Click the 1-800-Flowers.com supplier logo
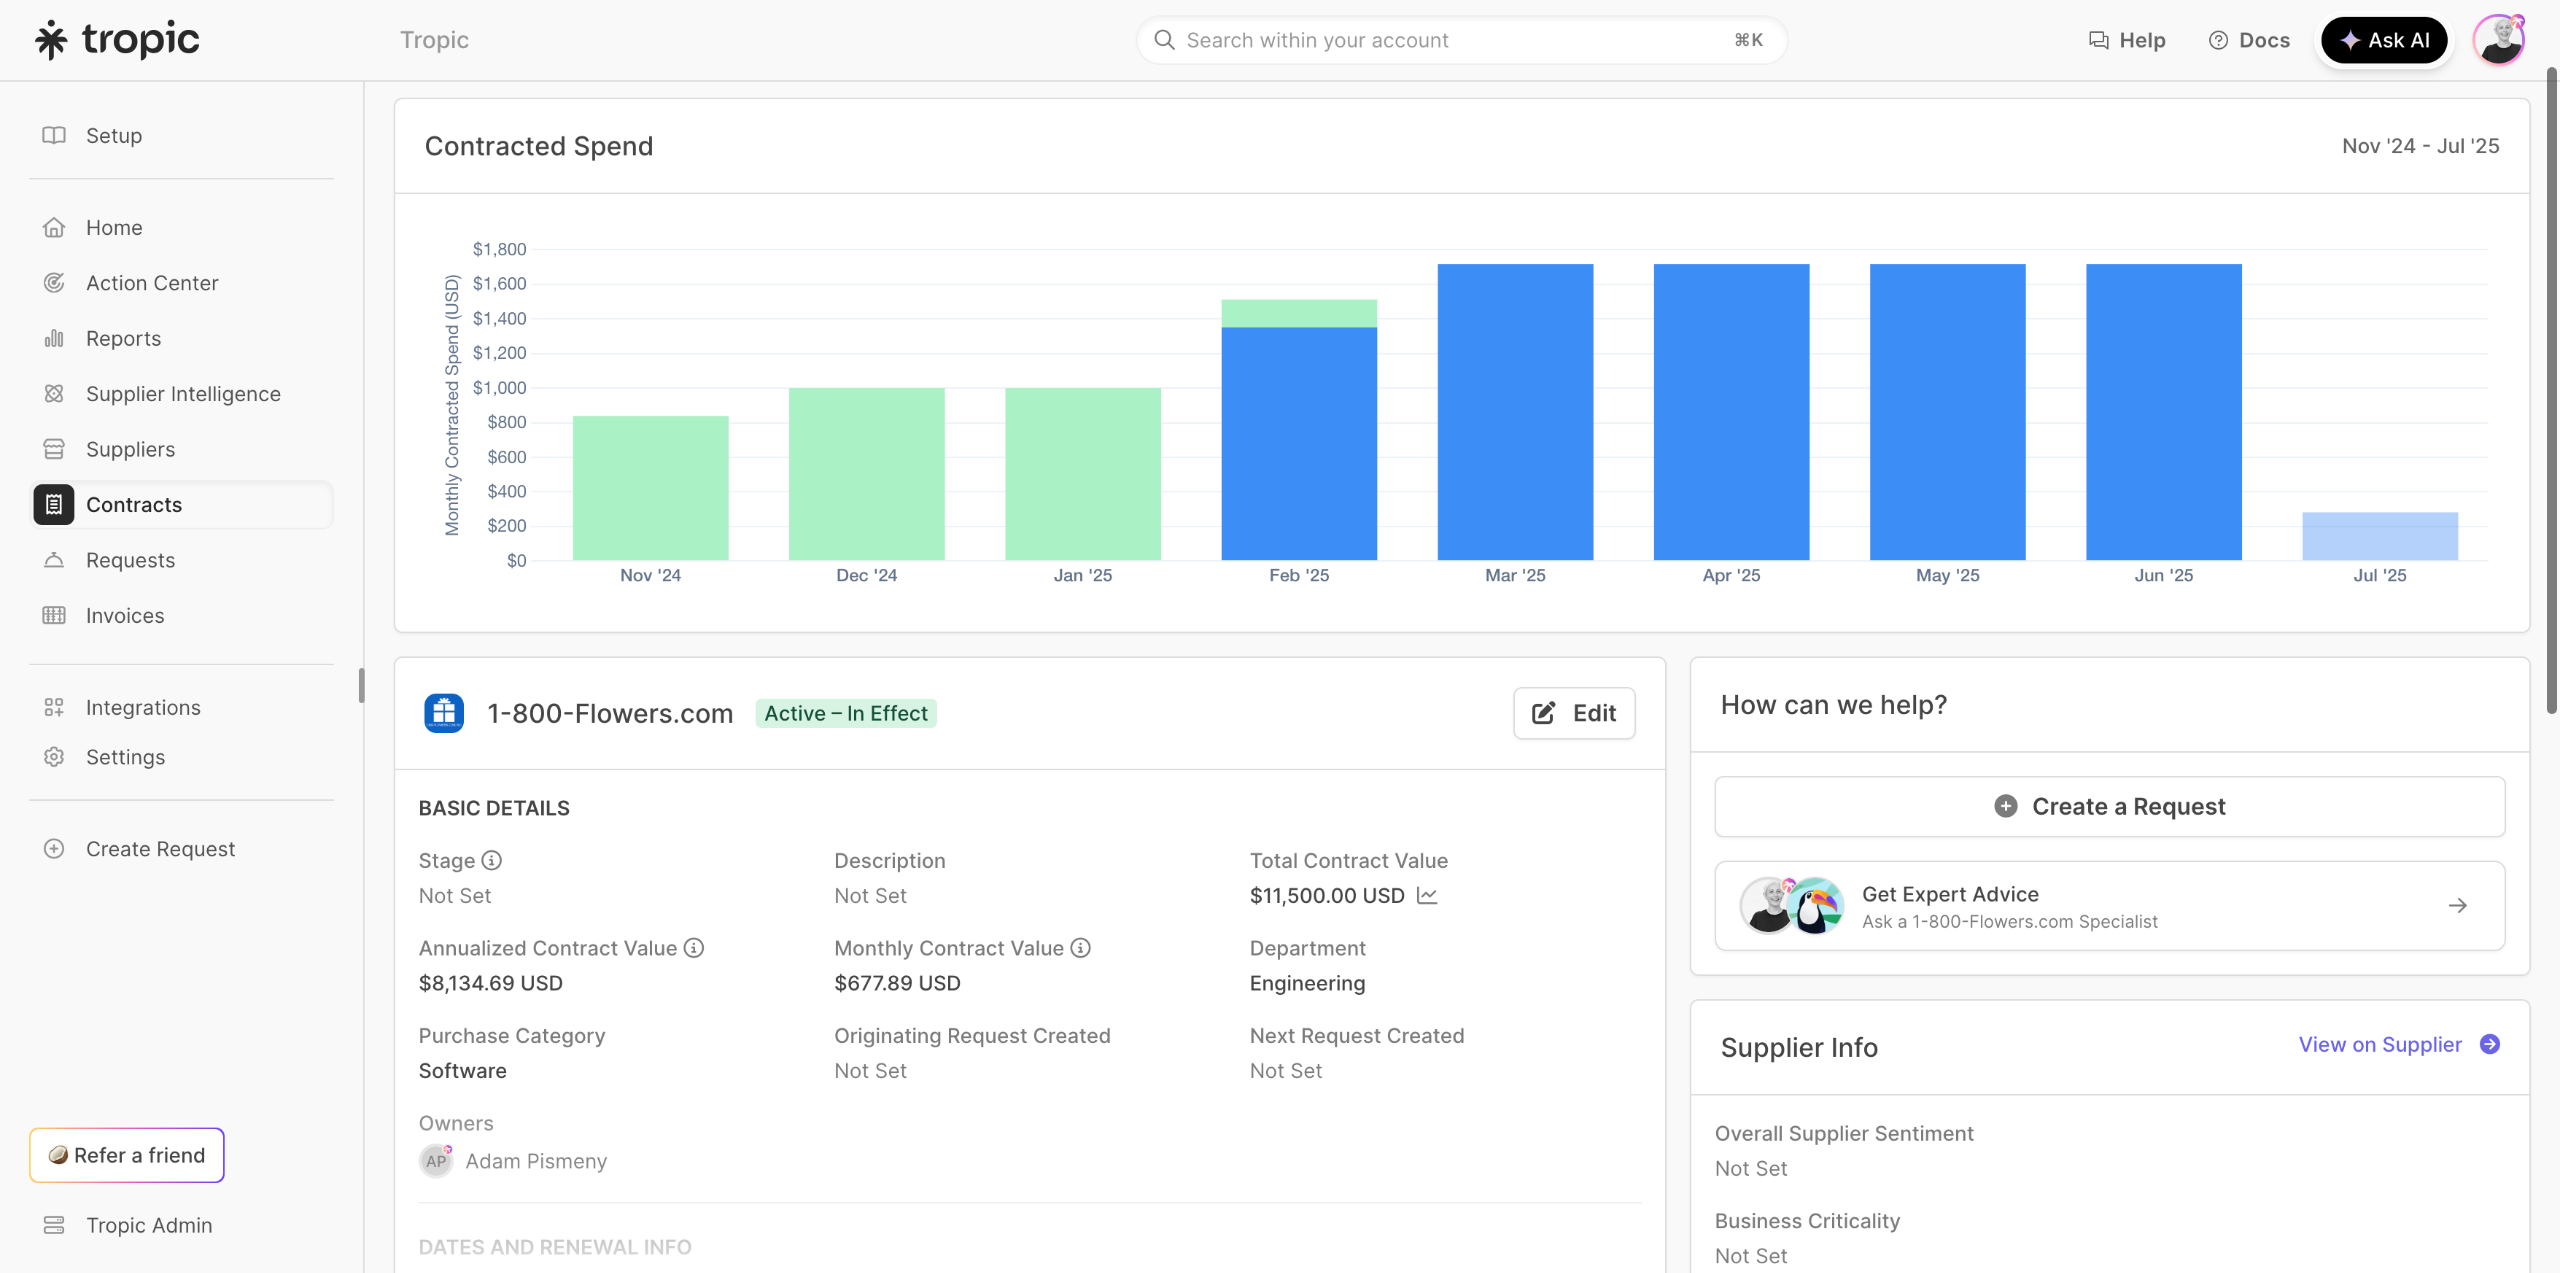Screen dimensions: 2560x1273 [x=444, y=713]
